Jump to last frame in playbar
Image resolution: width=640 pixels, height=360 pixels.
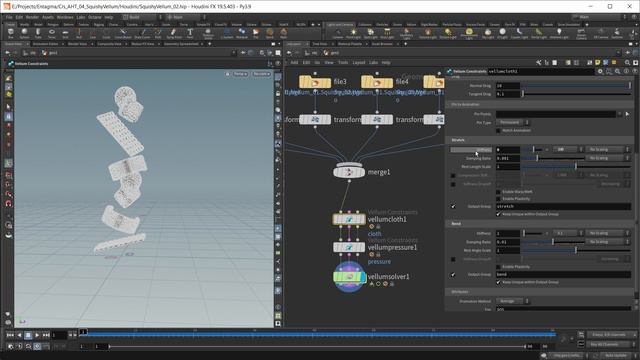(x=46, y=335)
